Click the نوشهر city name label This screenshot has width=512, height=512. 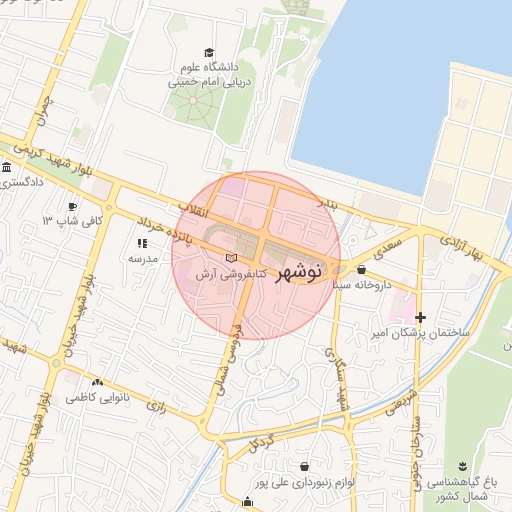point(298,272)
